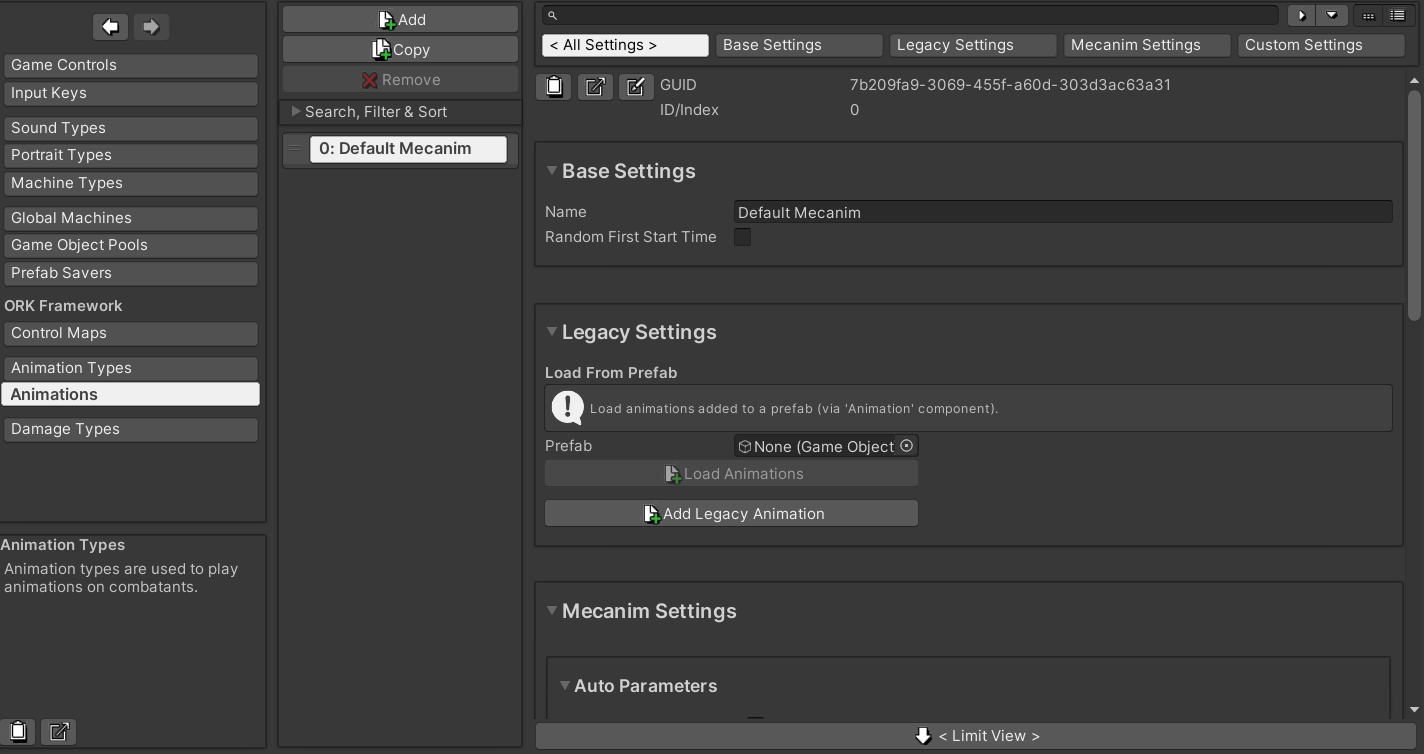
Task: Open Animation Types section
Action: (130, 368)
